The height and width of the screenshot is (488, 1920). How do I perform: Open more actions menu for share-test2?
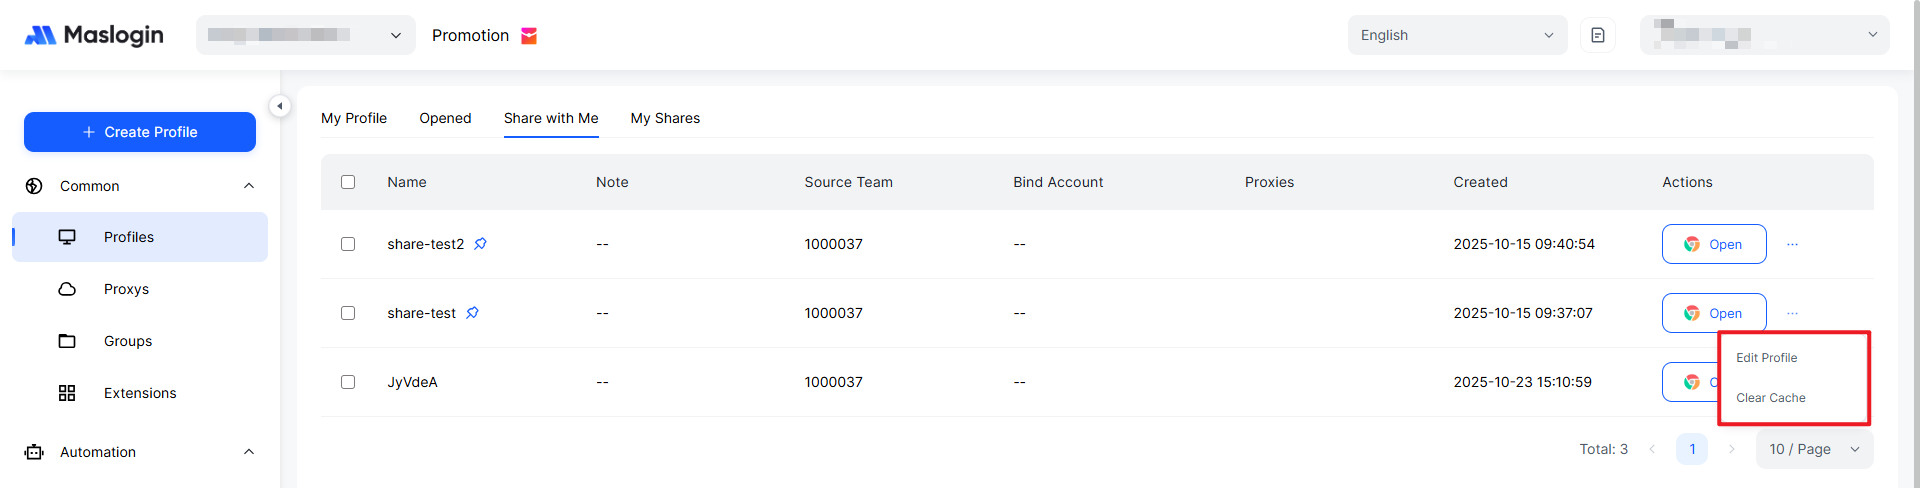click(1792, 244)
